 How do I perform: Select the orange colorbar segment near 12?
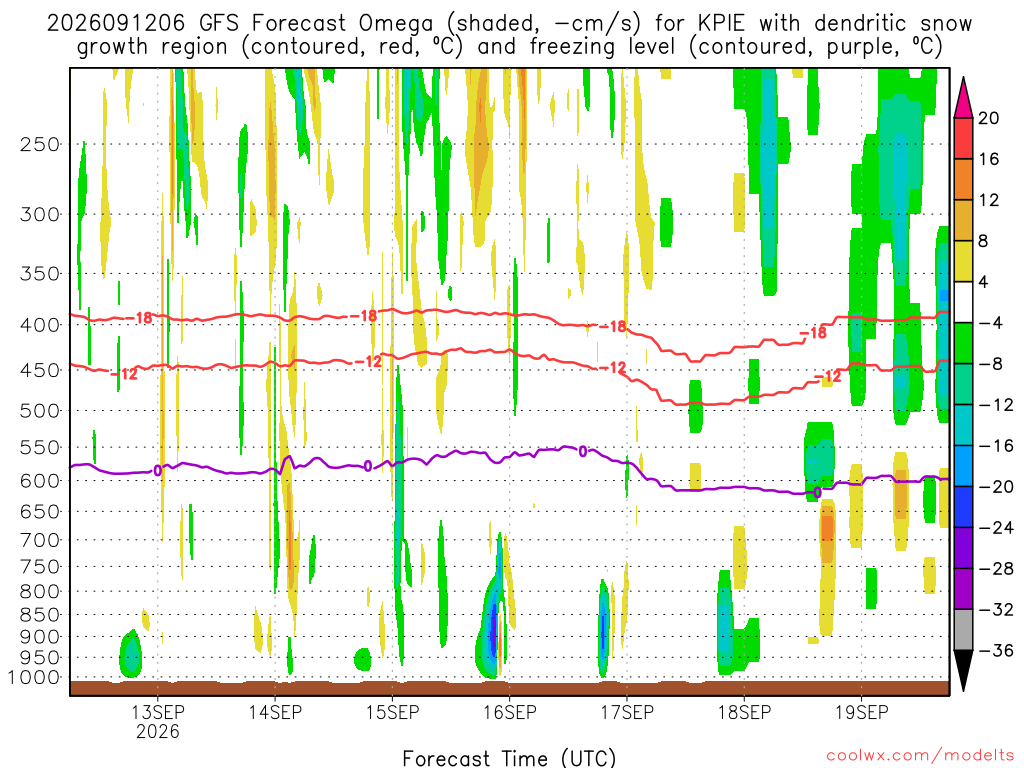963,180
